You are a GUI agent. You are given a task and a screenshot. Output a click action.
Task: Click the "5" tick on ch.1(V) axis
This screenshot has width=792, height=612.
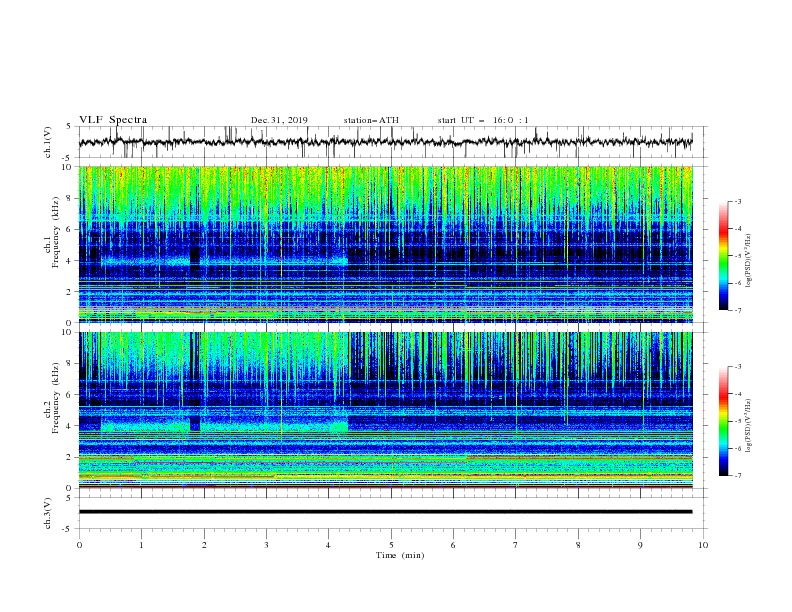click(x=69, y=126)
